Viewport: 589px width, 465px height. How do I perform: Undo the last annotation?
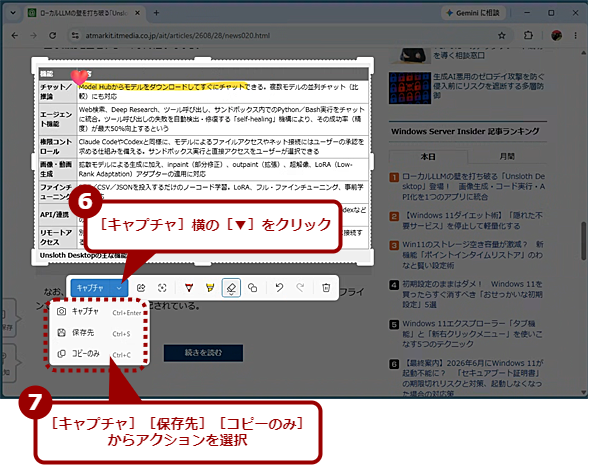tap(279, 288)
